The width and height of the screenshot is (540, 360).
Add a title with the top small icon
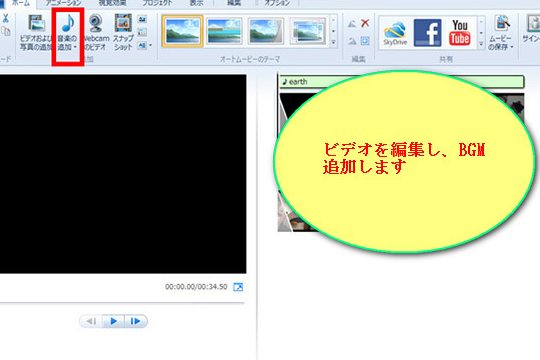coord(142,19)
